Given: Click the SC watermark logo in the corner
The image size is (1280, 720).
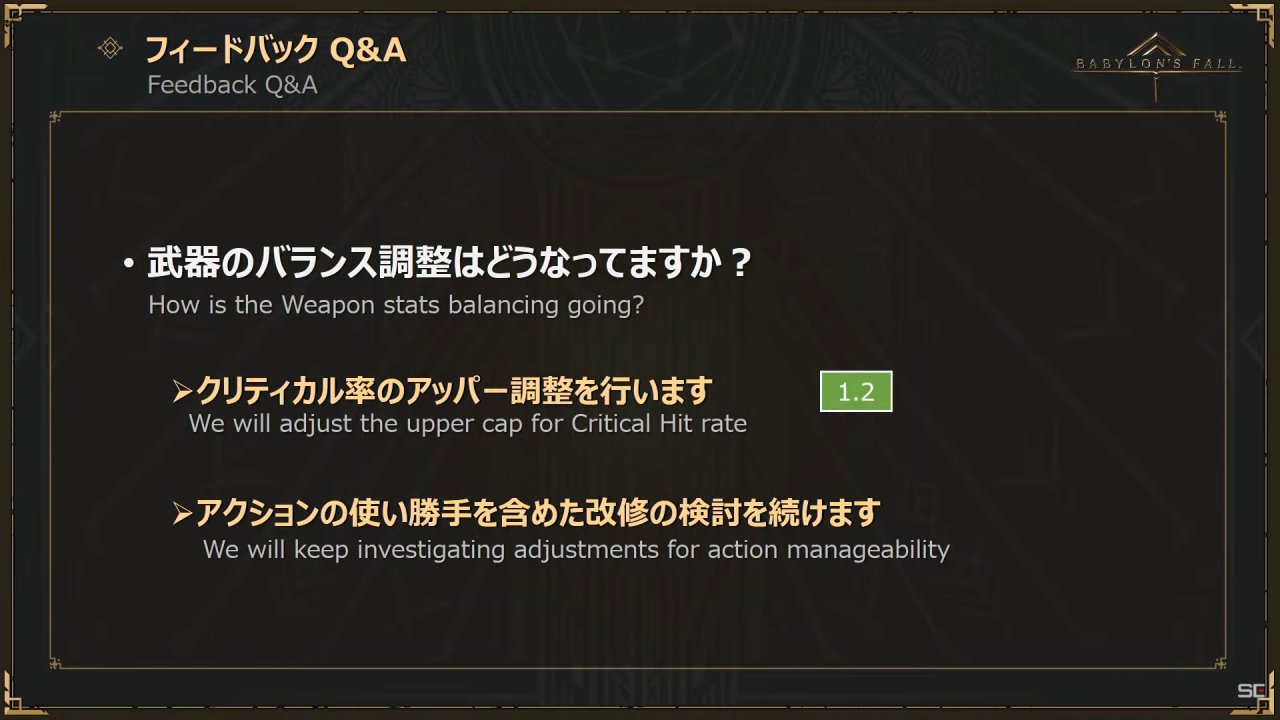Looking at the screenshot, I should coord(1251,691).
